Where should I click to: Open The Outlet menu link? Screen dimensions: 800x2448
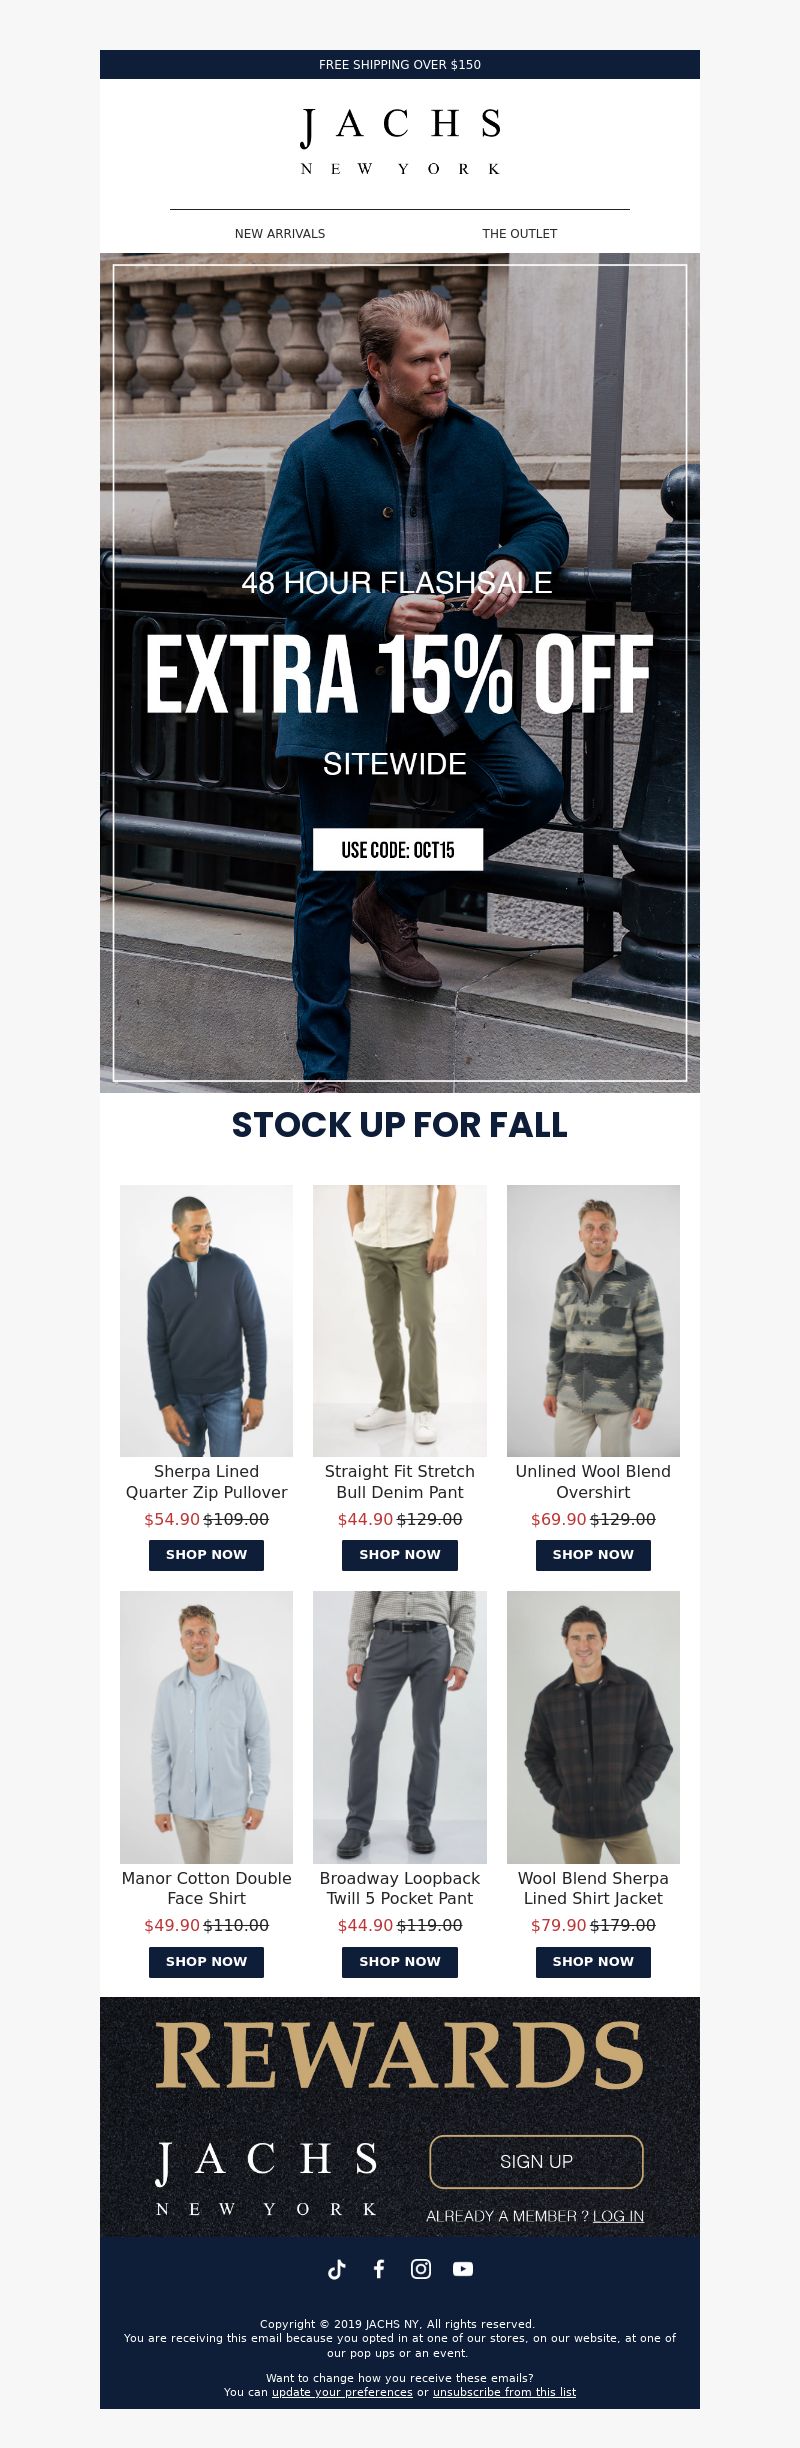point(520,234)
